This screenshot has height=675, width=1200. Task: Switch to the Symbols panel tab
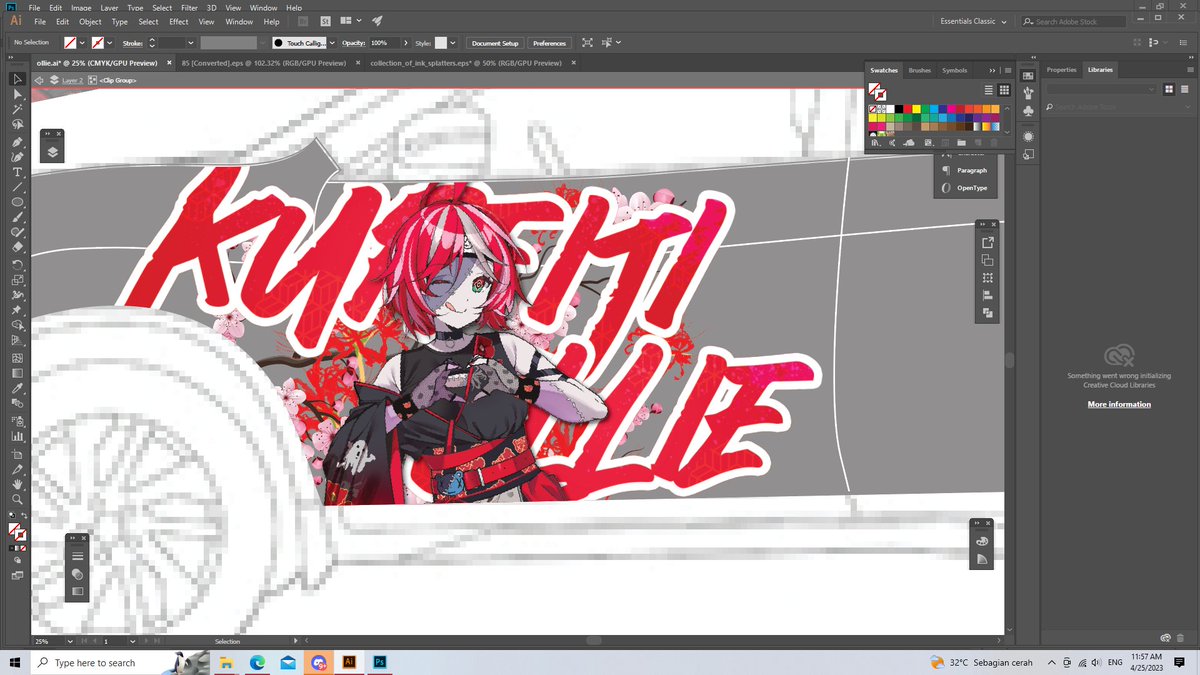[954, 71]
